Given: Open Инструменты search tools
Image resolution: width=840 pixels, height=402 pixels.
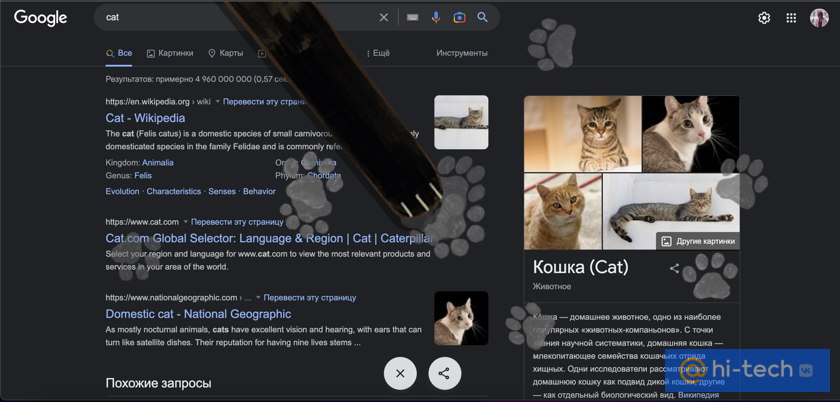Looking at the screenshot, I should click(462, 53).
